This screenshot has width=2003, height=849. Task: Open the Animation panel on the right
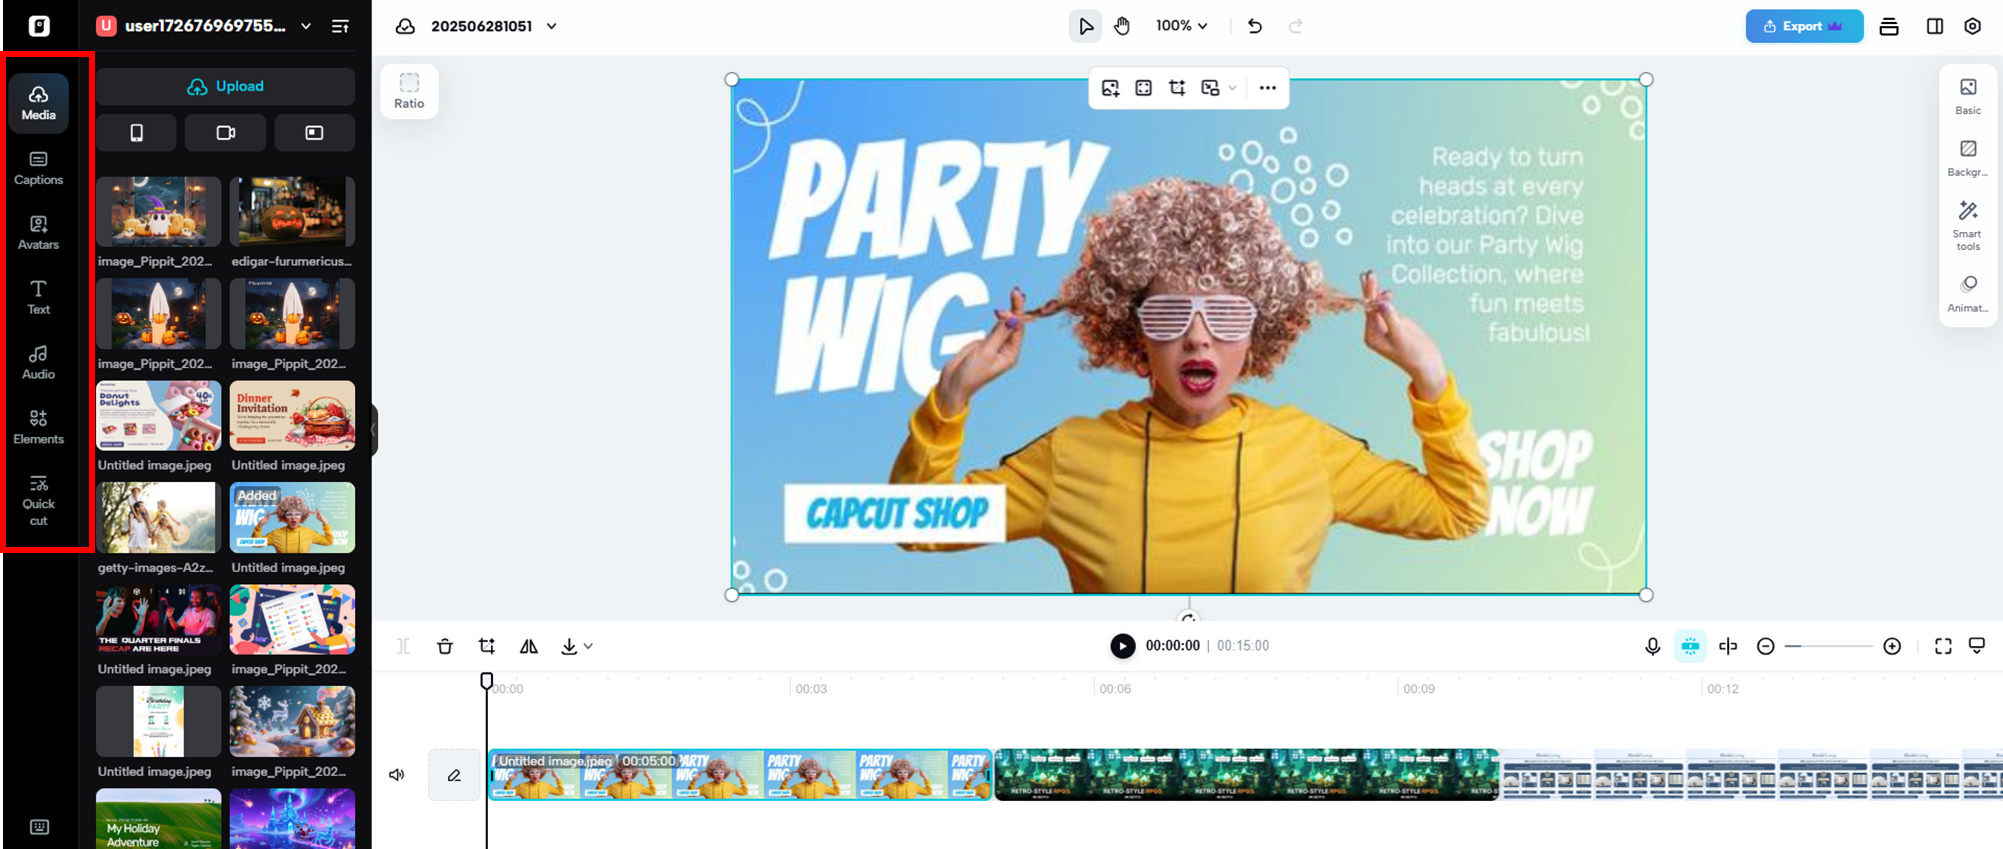[x=1968, y=294]
